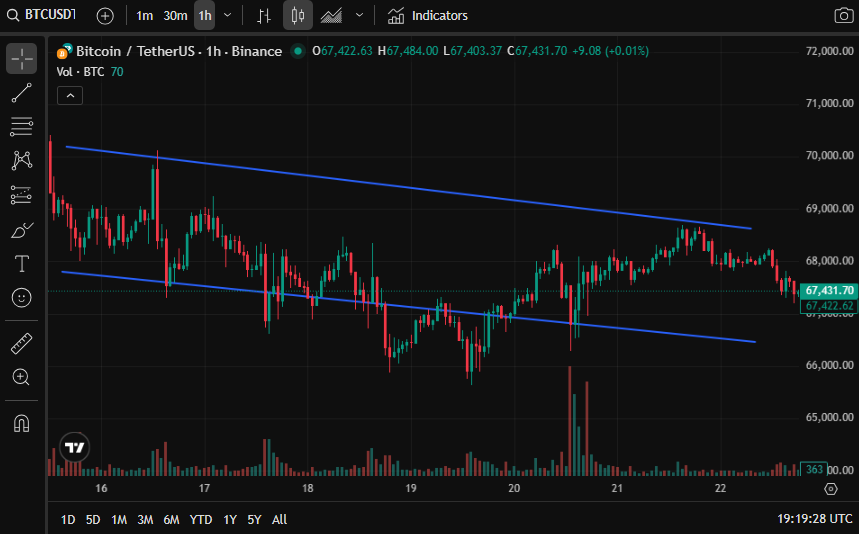The image size is (859, 534).
Task: Open the price scale settings gear
Action: tap(831, 489)
